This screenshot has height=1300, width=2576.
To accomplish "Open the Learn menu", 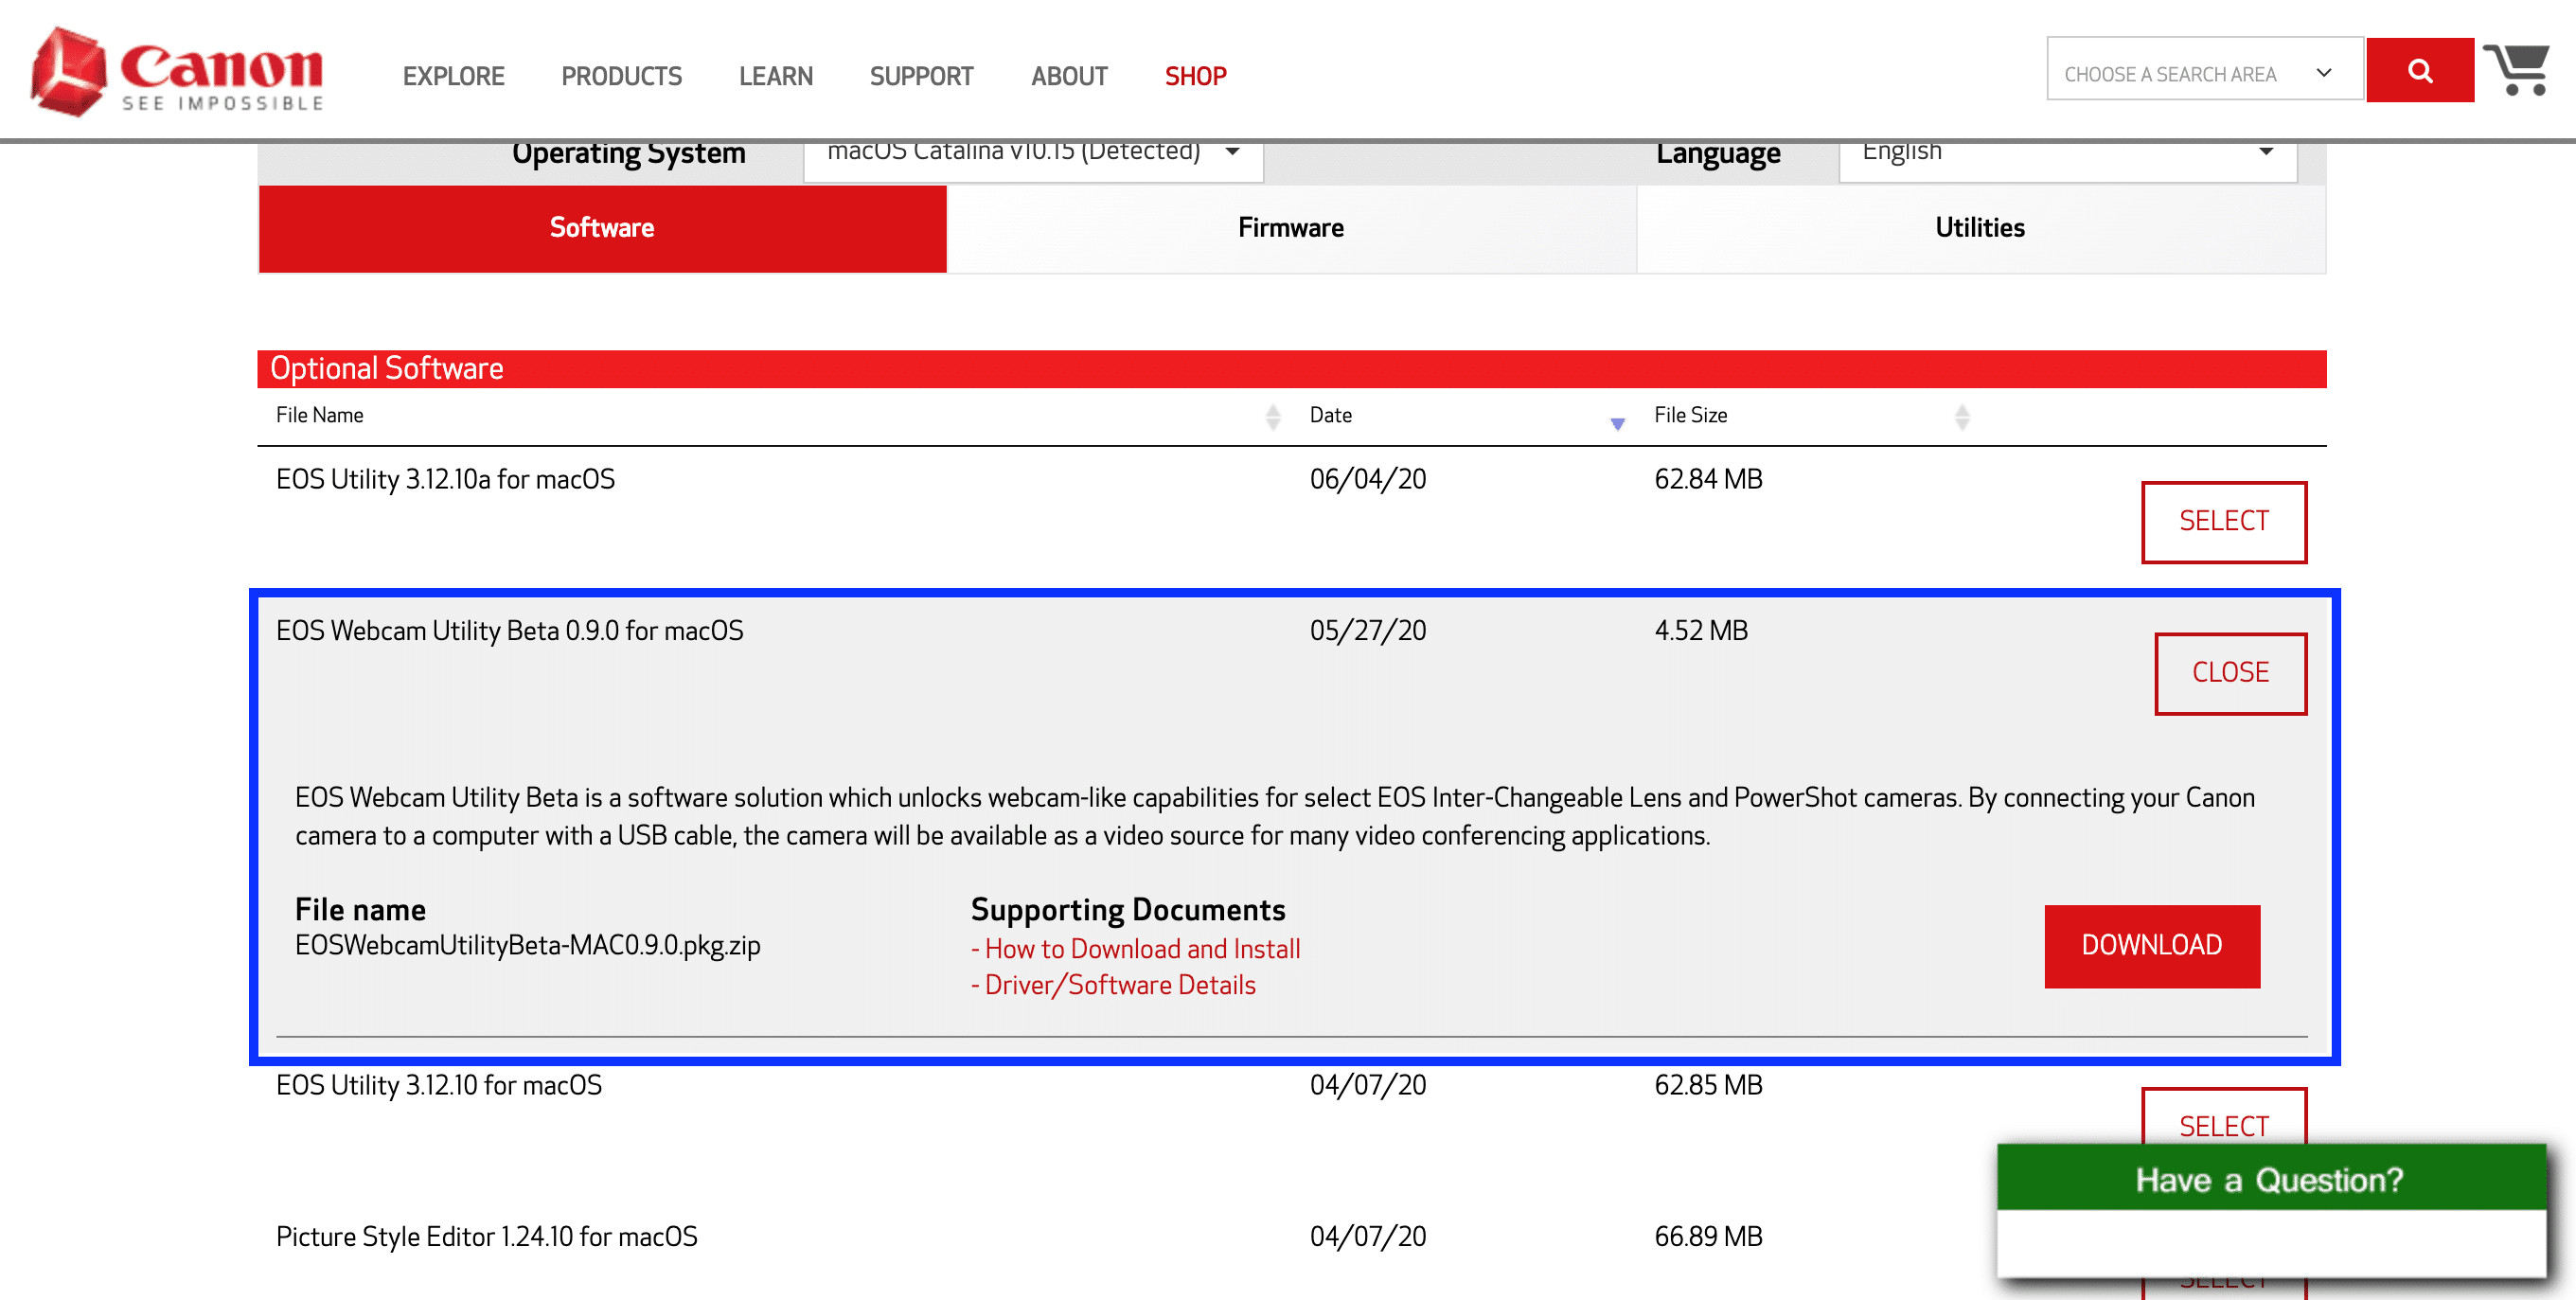I will pyautogui.click(x=775, y=76).
